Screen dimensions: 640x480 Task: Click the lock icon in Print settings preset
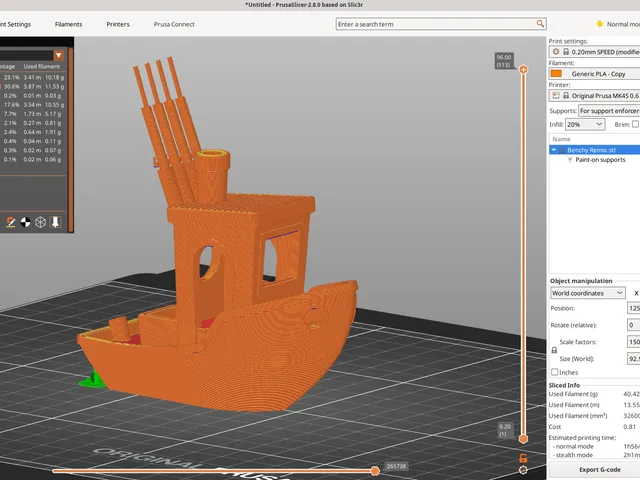[566, 52]
